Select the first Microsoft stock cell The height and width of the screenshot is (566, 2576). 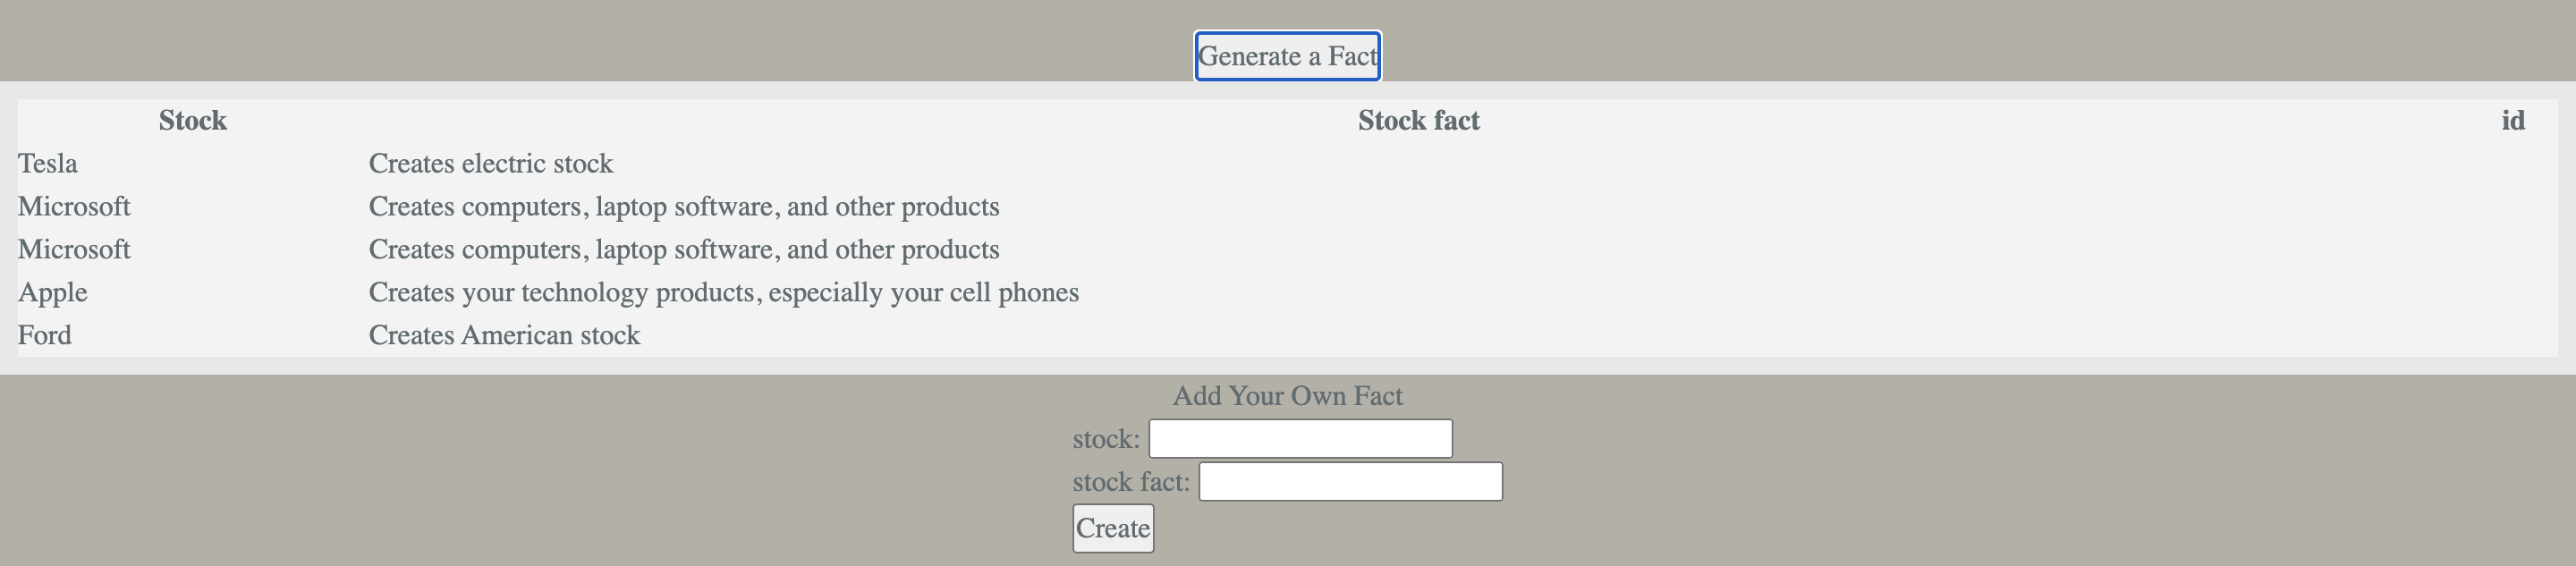(x=74, y=207)
